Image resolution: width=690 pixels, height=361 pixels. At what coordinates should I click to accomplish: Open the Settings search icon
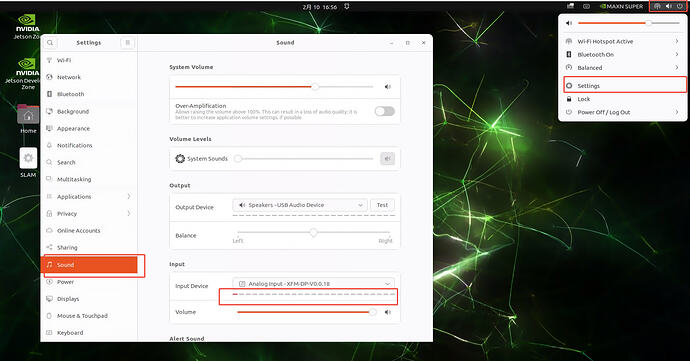[x=50, y=43]
